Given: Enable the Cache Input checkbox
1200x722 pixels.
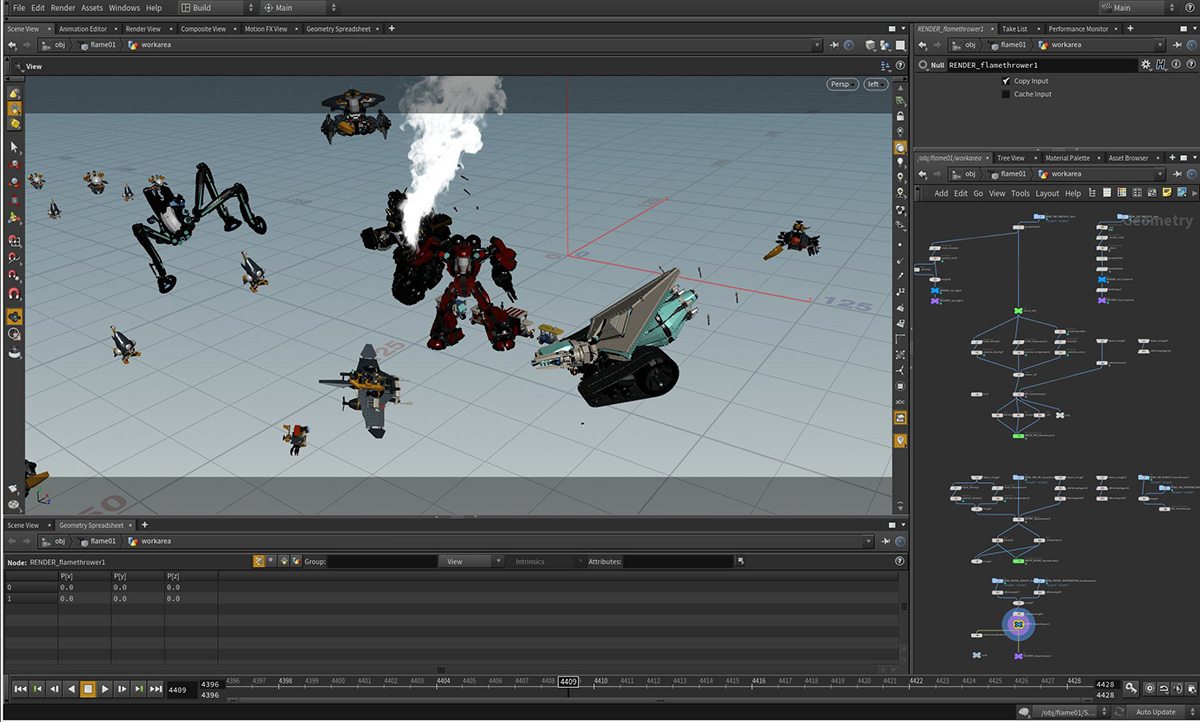Looking at the screenshot, I should 1006,94.
